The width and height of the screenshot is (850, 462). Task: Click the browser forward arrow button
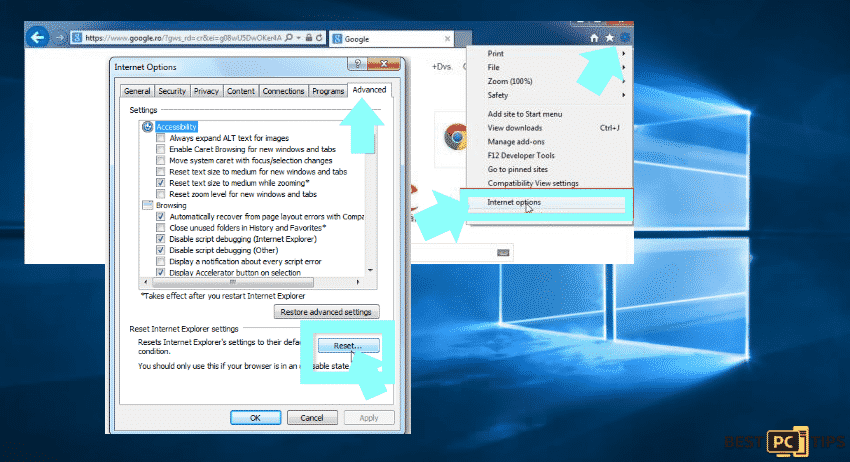click(x=60, y=38)
